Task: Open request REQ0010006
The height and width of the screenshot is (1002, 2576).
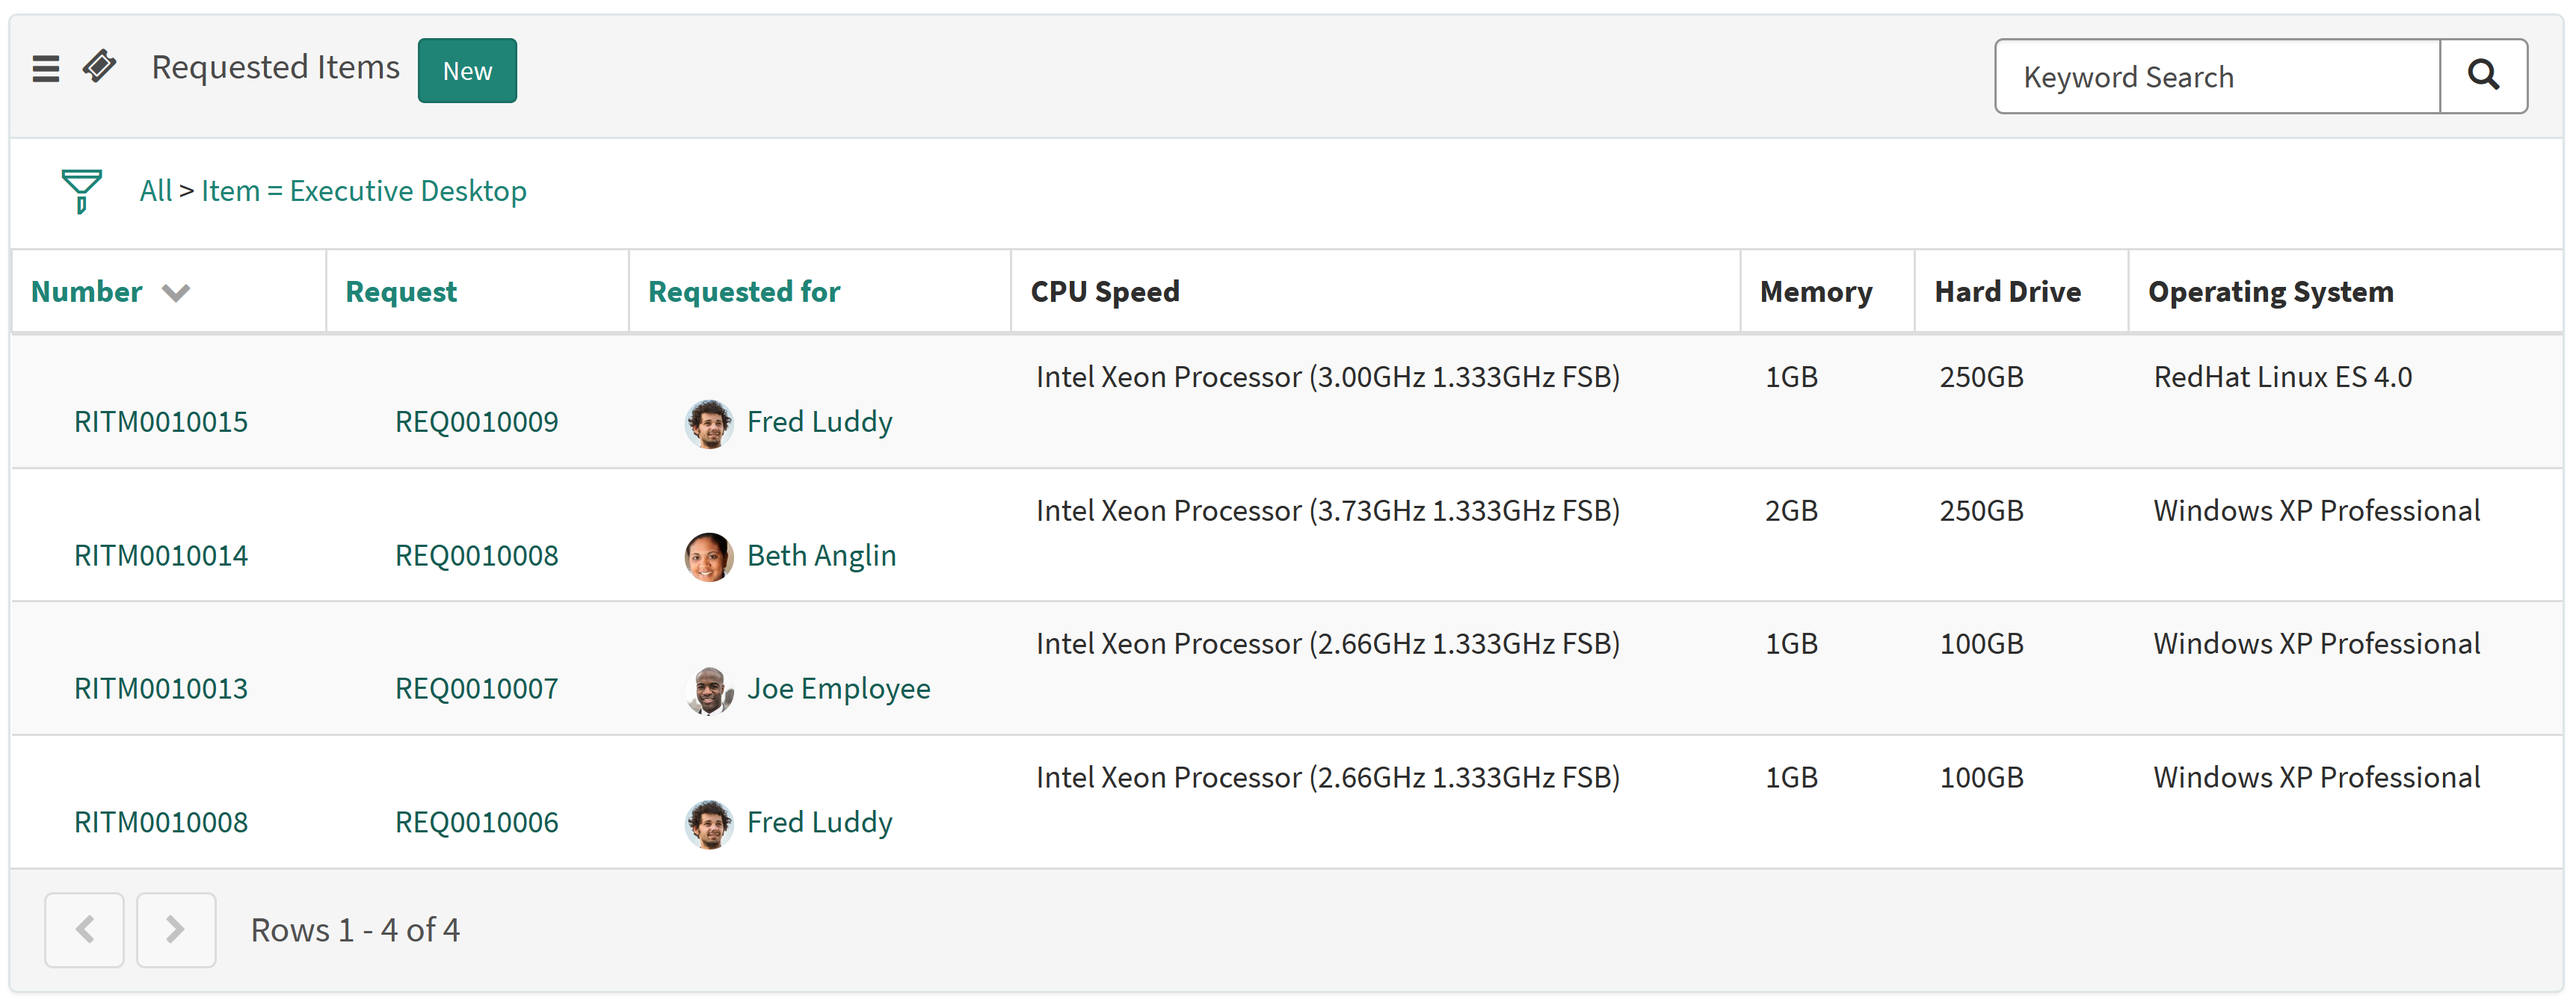Action: click(476, 823)
